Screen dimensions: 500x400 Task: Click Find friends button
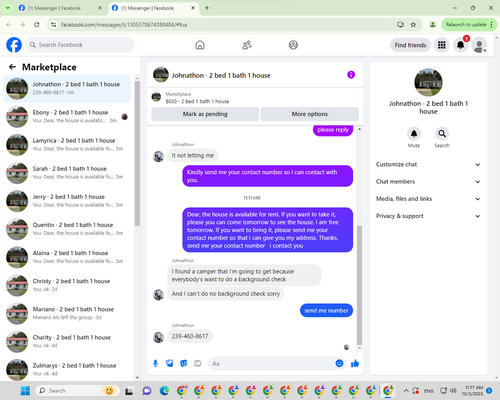(410, 45)
